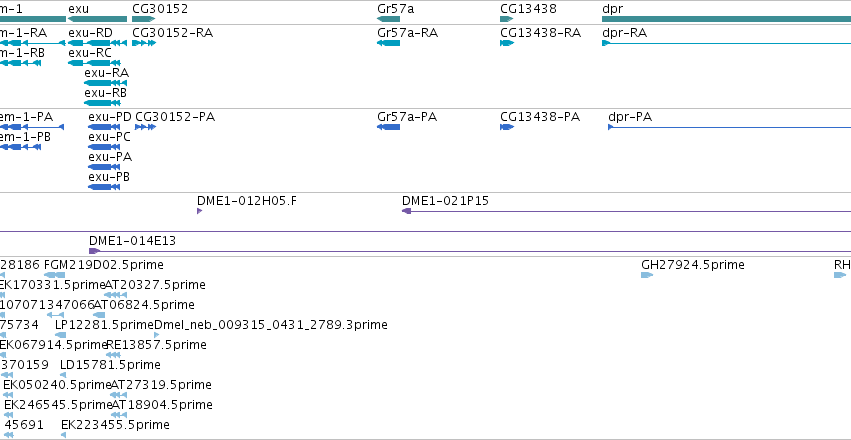Image resolution: width=851 pixels, height=440 pixels.
Task: Select the LP12281.5prime EST label
Action: (x=105, y=325)
